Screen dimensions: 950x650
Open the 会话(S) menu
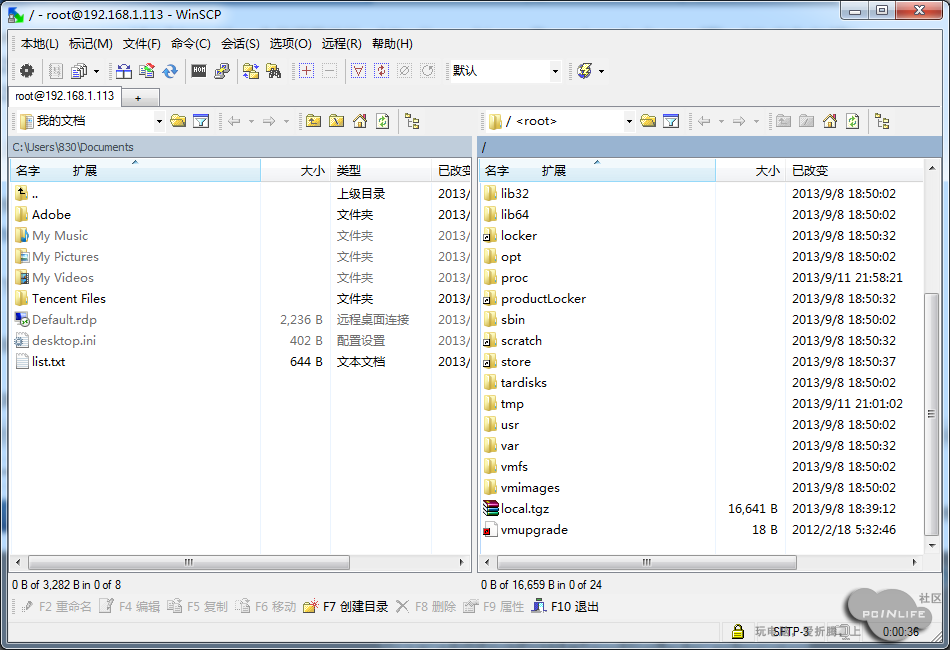pos(241,44)
